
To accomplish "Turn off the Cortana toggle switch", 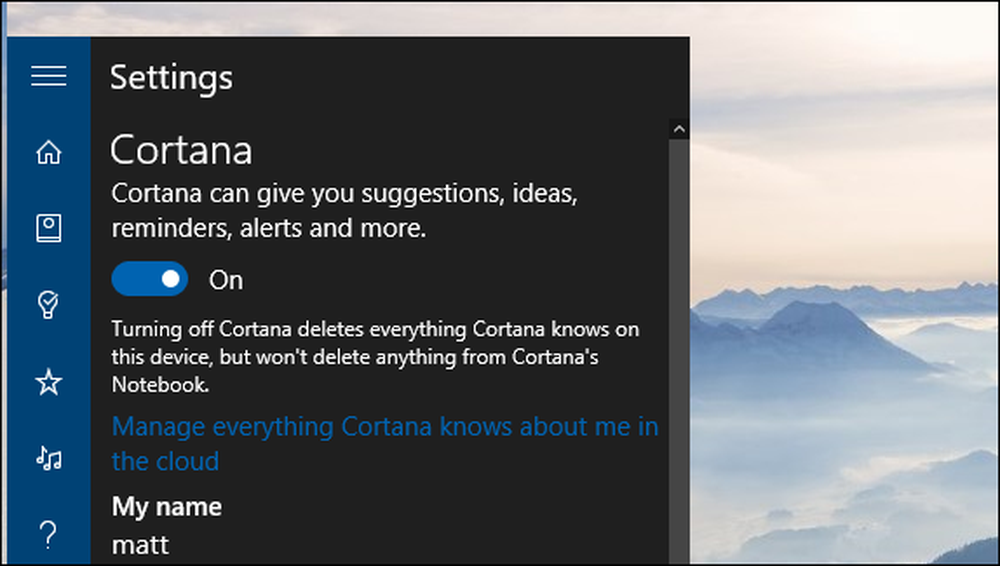I will point(150,279).
